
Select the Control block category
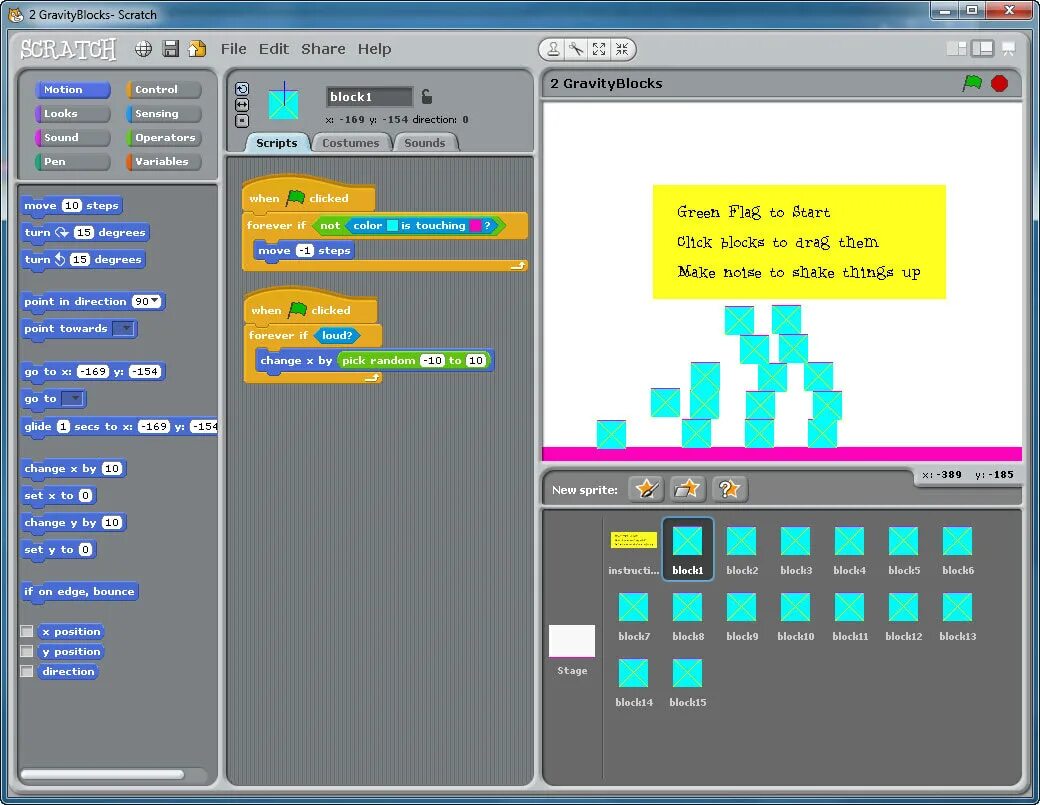point(163,90)
